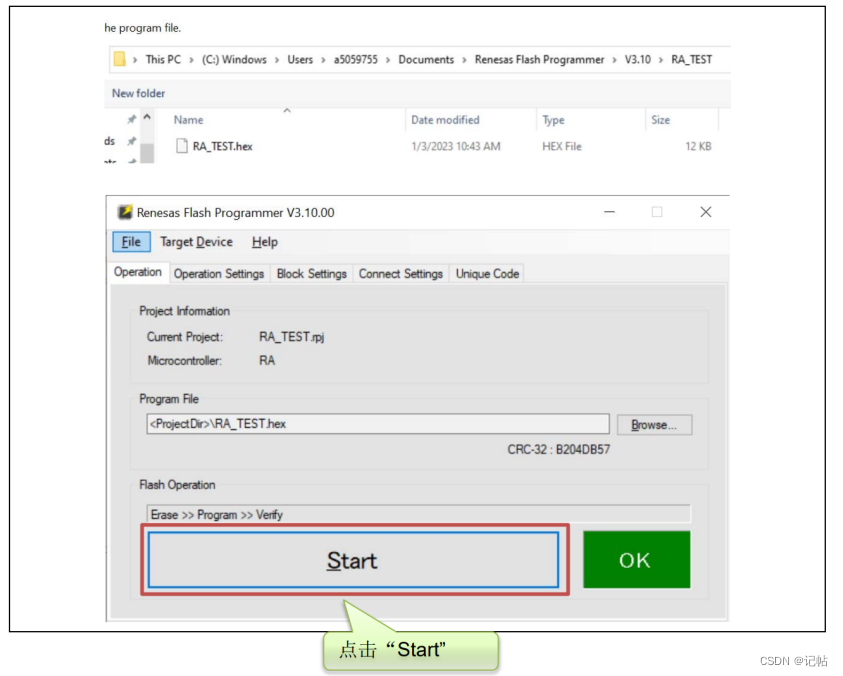Click the RA_TEST.hex file name
Screen dimensions: 843x676
[223, 146]
